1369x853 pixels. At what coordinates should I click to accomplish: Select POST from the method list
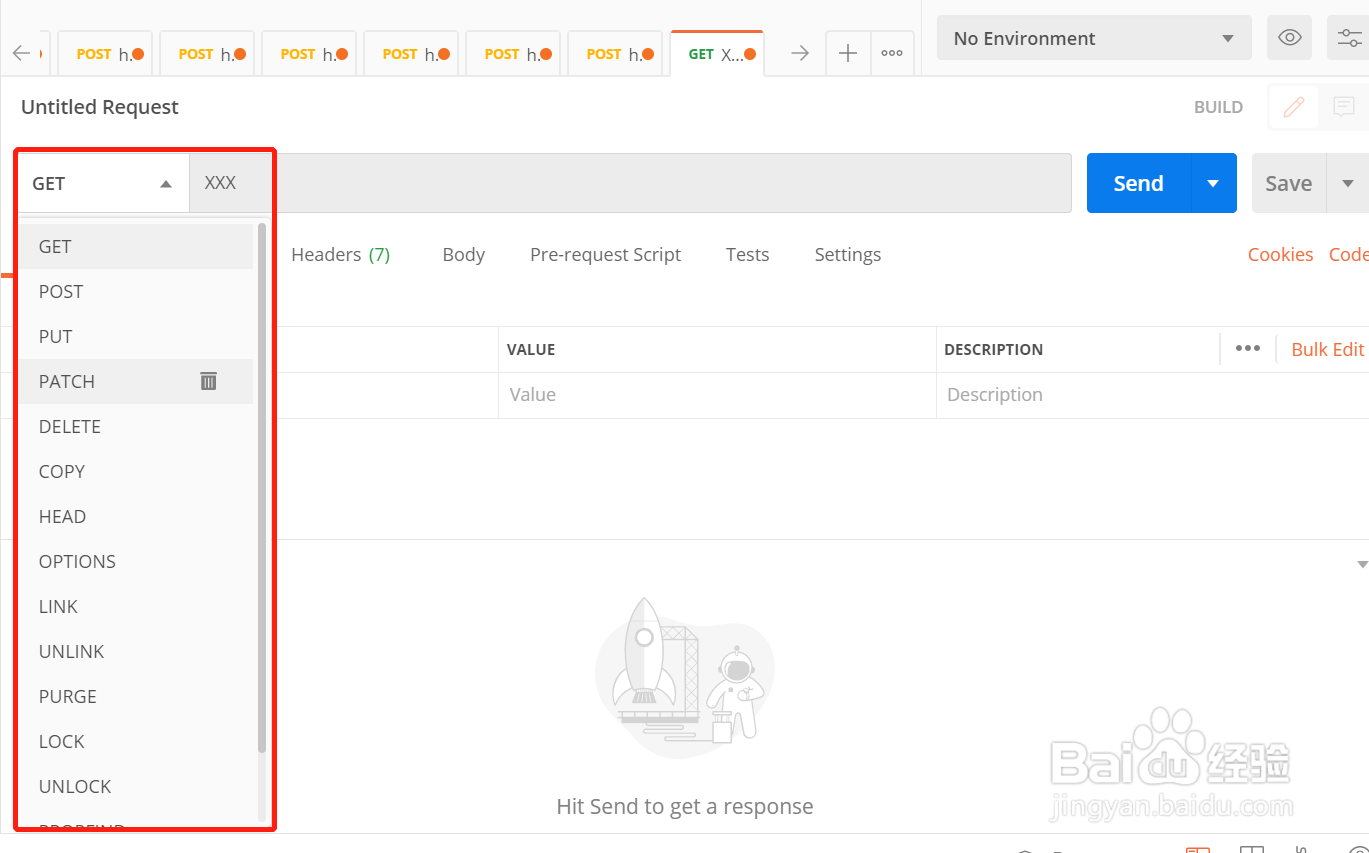tap(61, 292)
